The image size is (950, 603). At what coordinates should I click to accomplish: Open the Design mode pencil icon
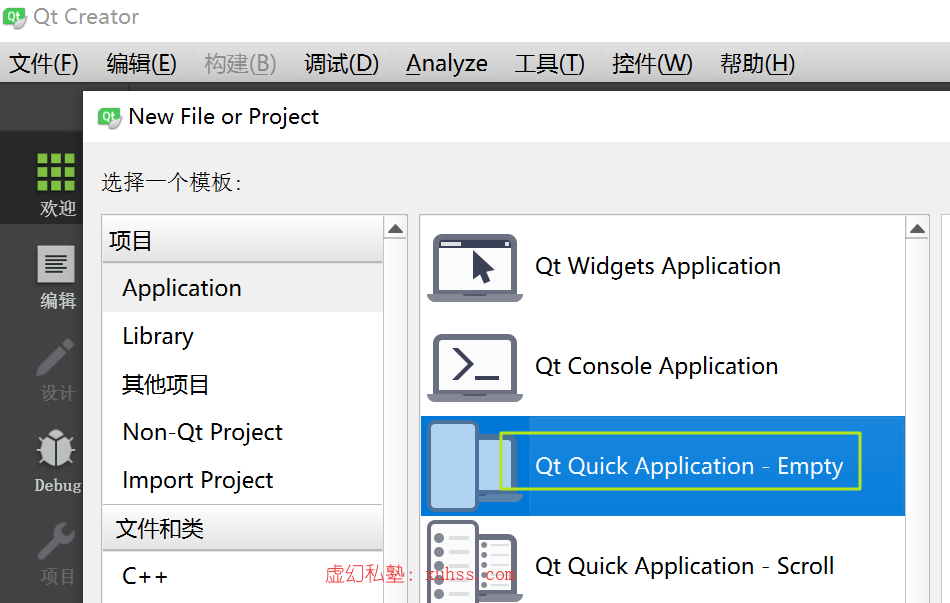click(56, 358)
